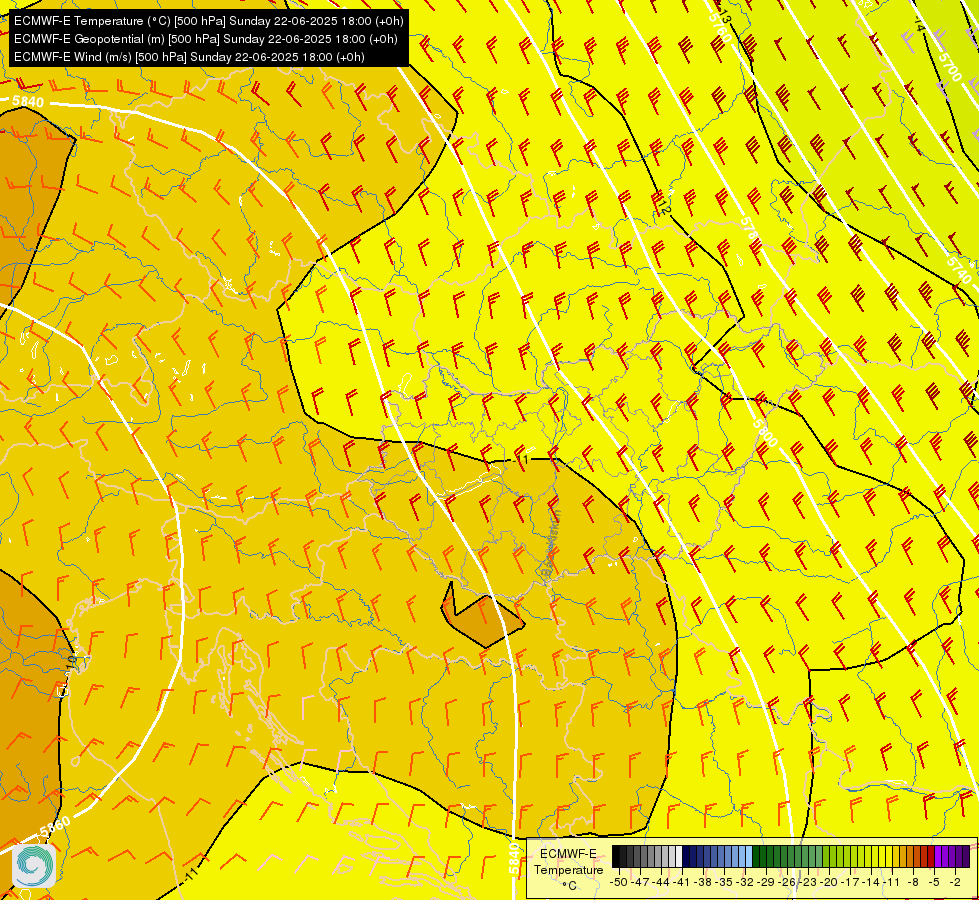Click the swirl logo icon in the corner
Image resolution: width=979 pixels, height=900 pixels.
point(34,866)
